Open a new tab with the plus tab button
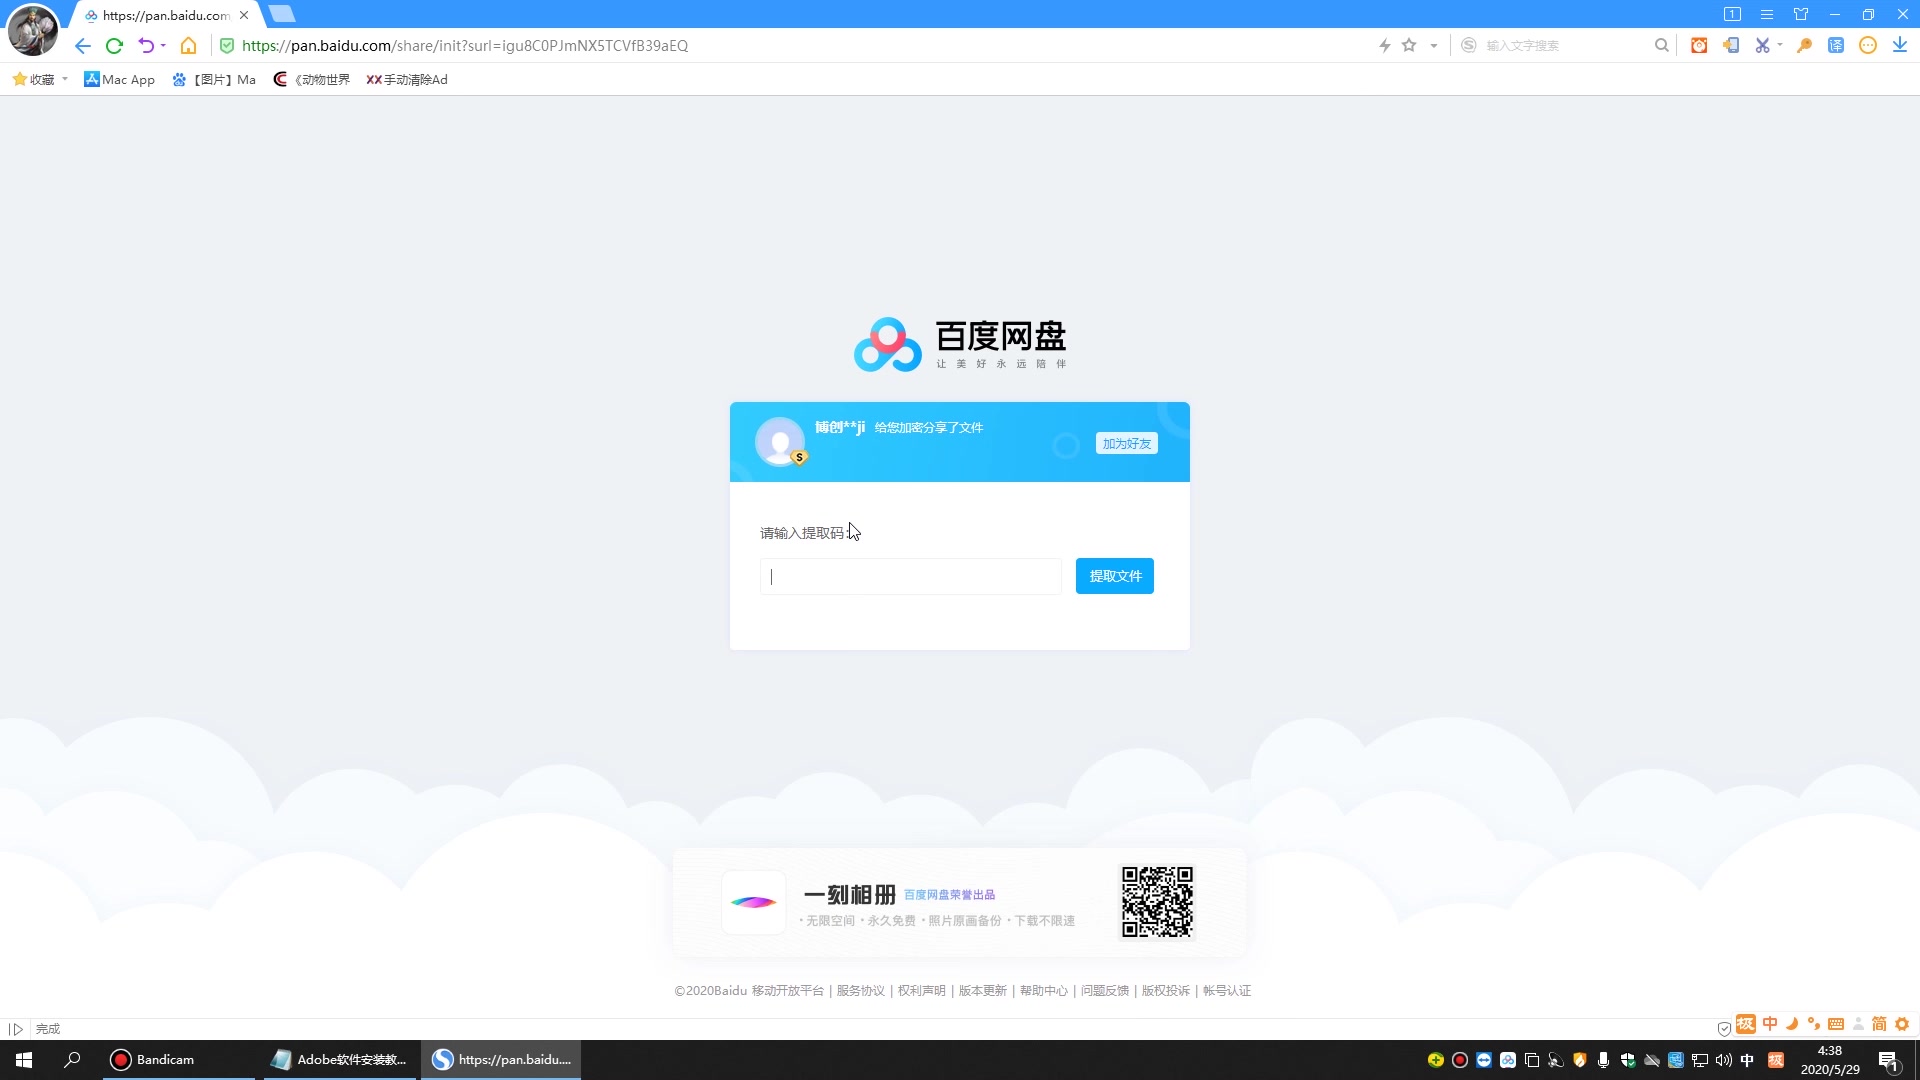 [282, 14]
